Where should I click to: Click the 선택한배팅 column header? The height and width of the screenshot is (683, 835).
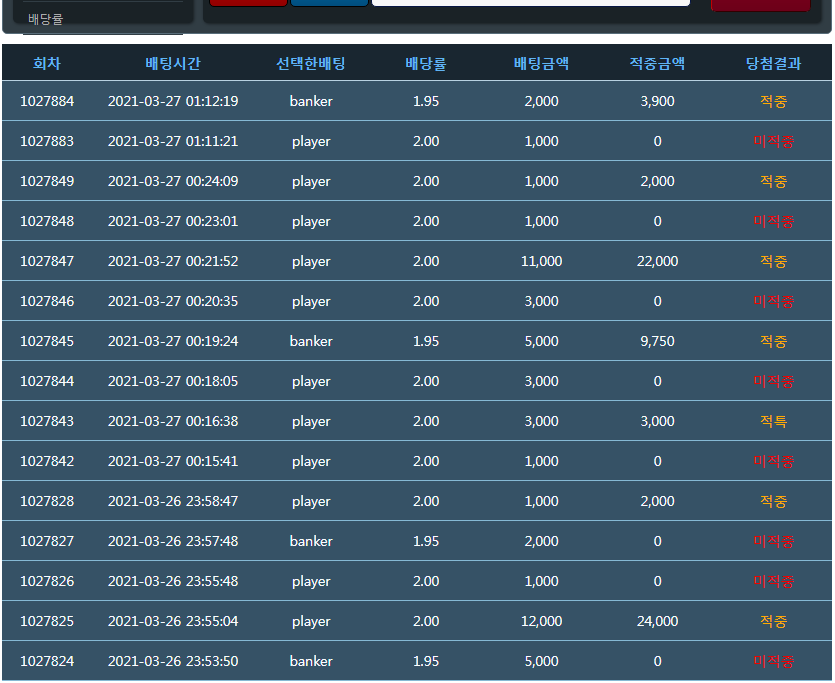tap(311, 63)
